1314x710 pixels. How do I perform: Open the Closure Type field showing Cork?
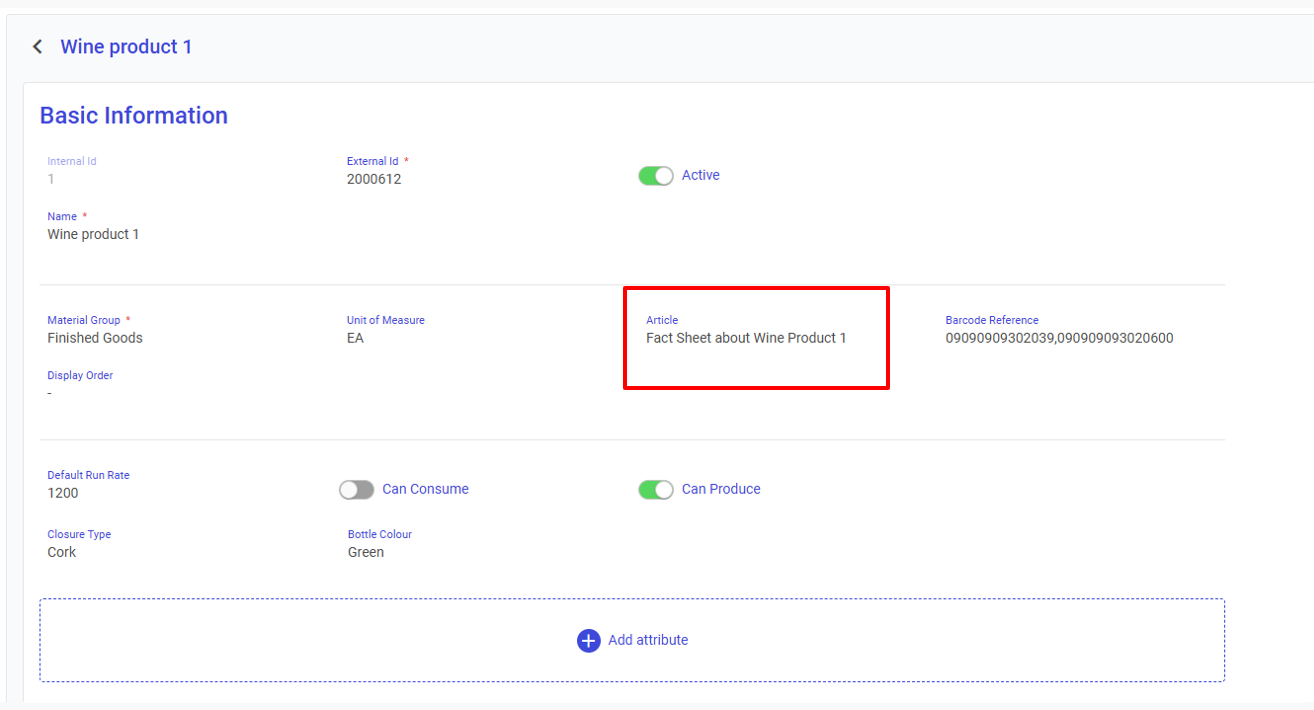coord(62,552)
